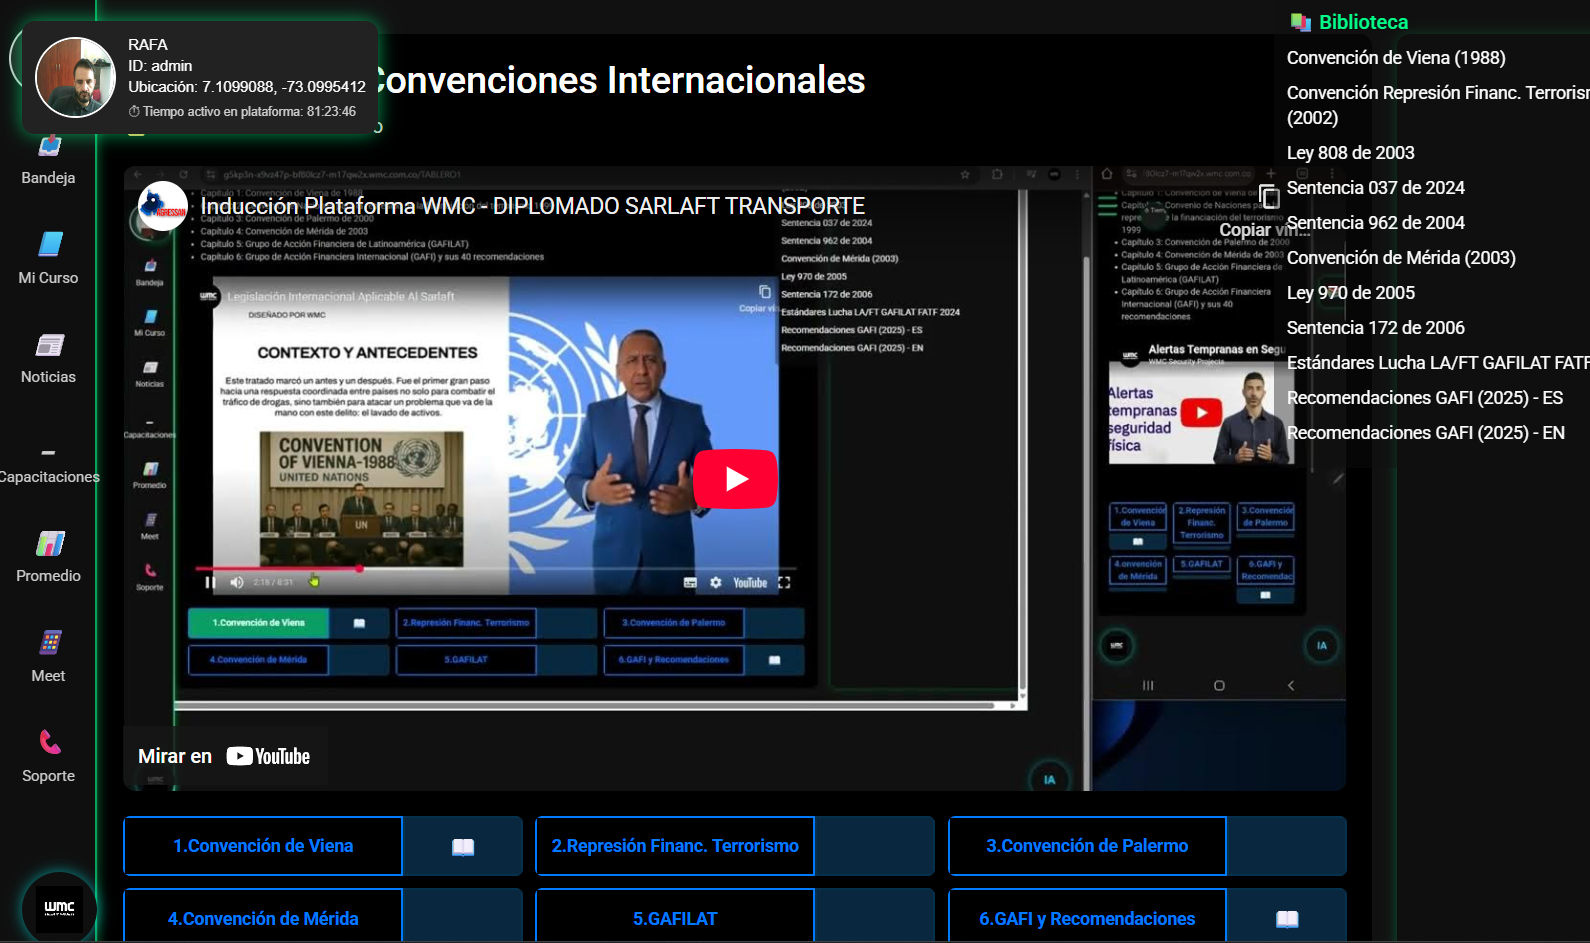Viewport: 1590px width, 943px height.
Task: Click the book icon next to GAFI y Recomendaciones
Action: (1286, 919)
